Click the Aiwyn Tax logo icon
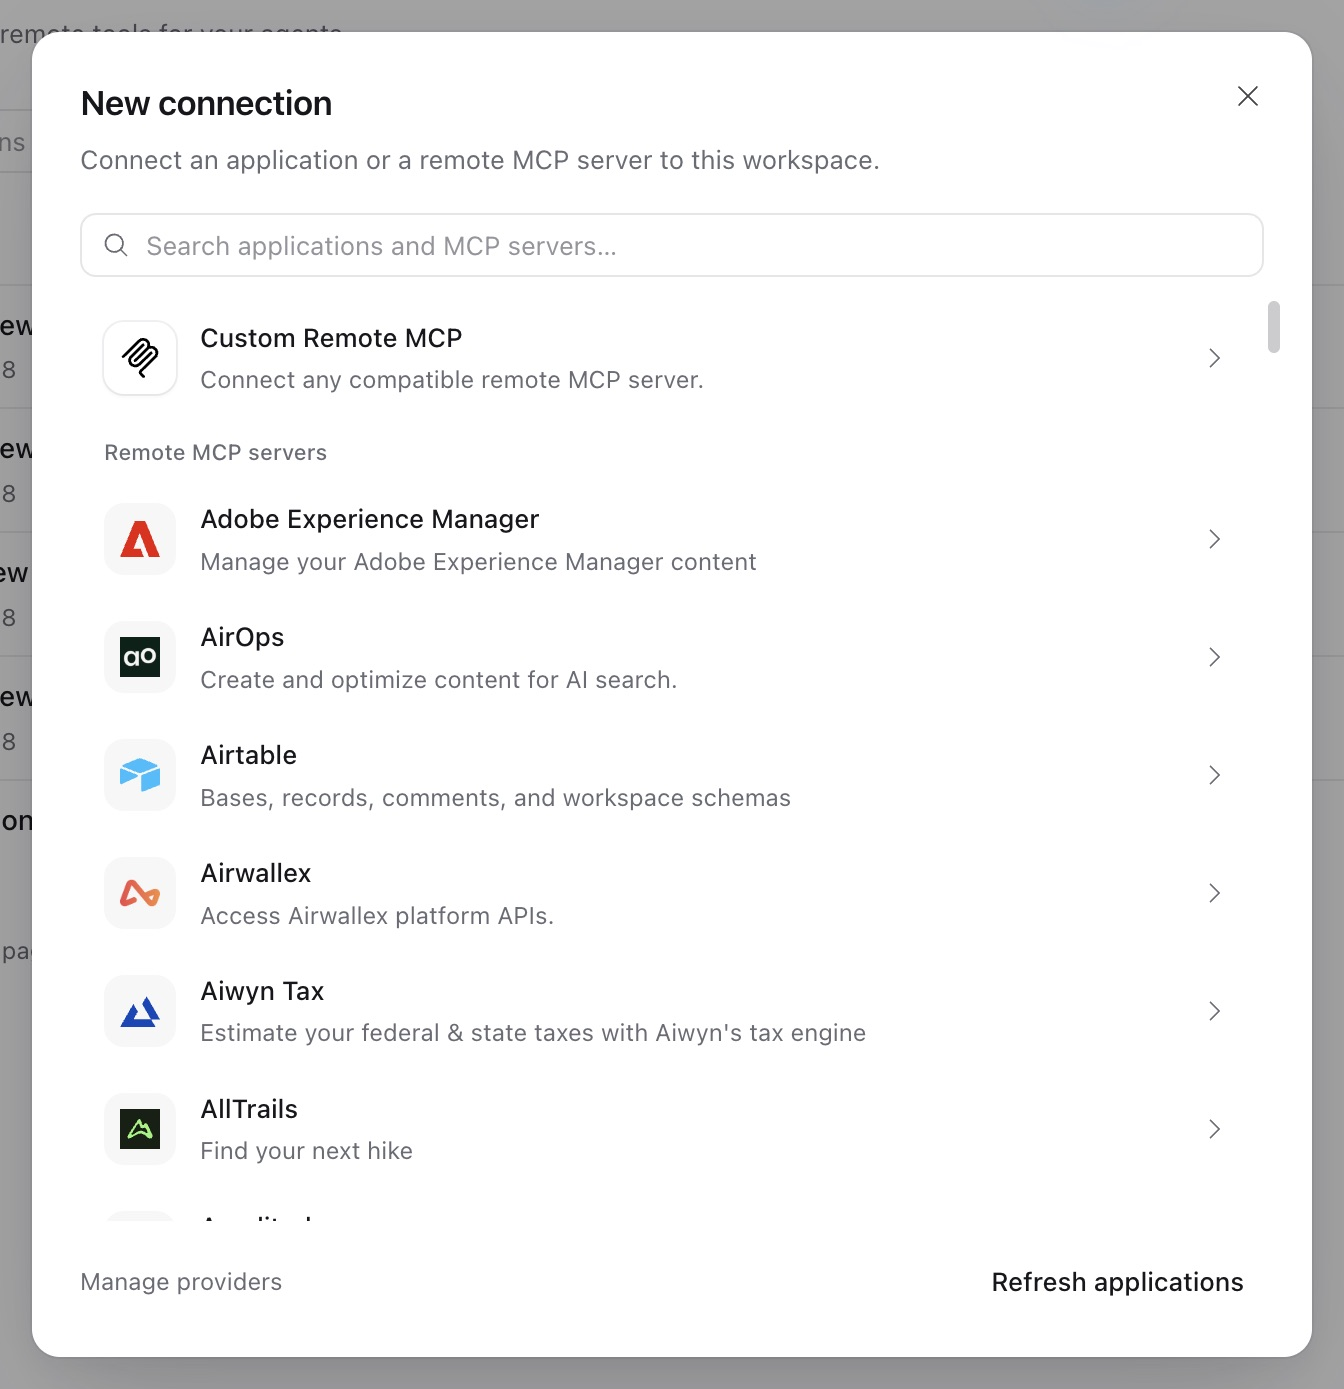This screenshot has height=1389, width=1344. tap(140, 1011)
